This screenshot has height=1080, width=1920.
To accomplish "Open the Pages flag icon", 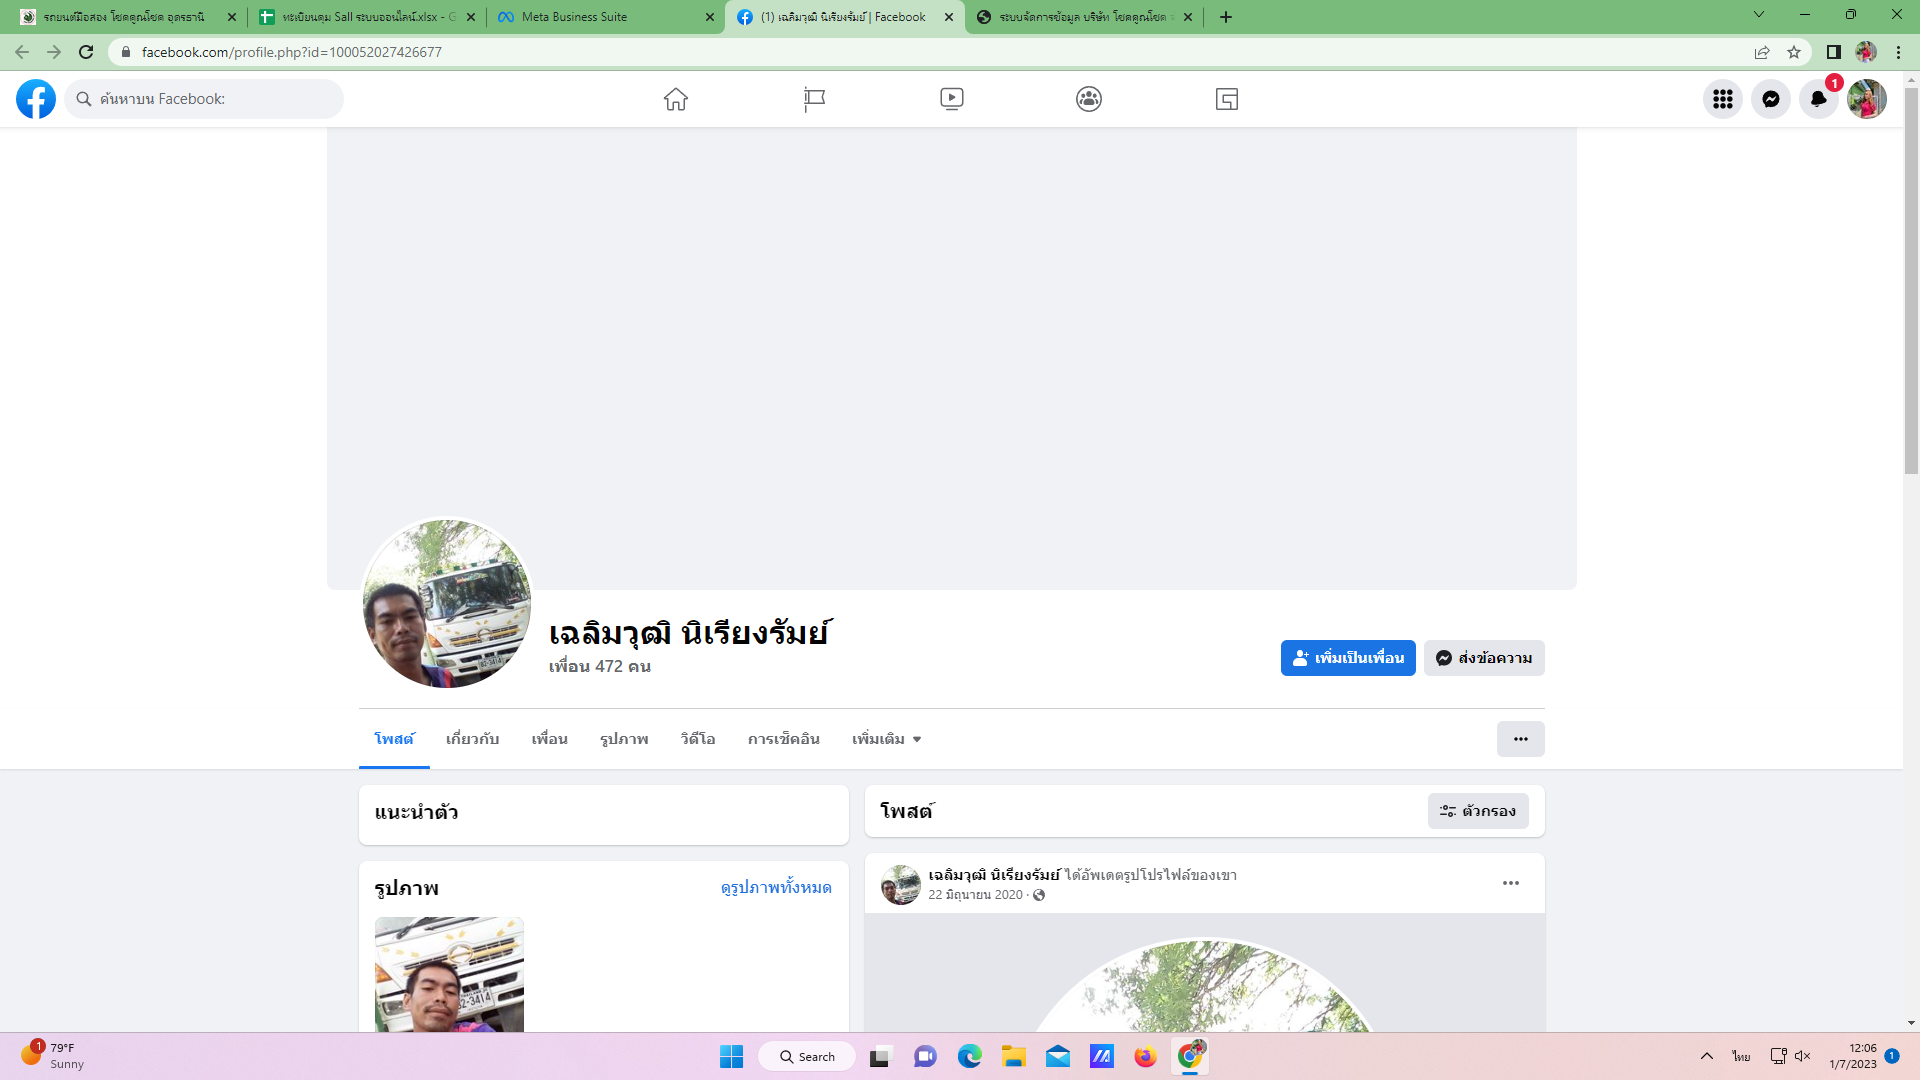I will (x=814, y=99).
